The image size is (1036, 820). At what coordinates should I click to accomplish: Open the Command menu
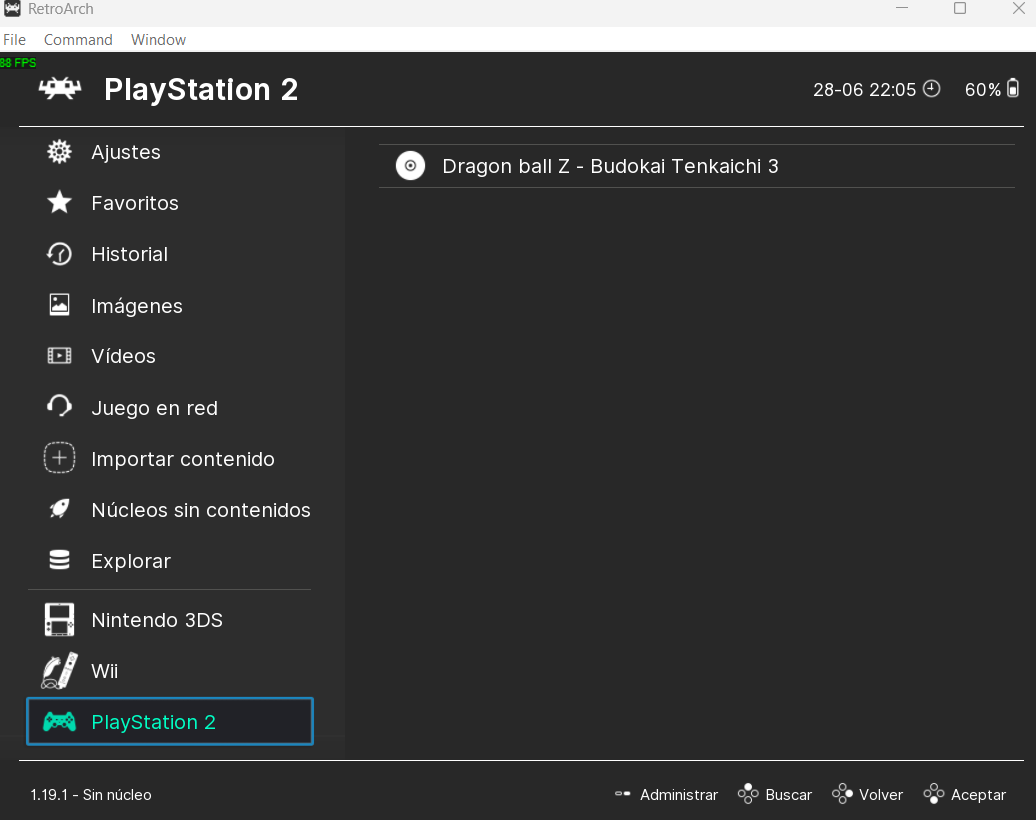(x=78, y=40)
